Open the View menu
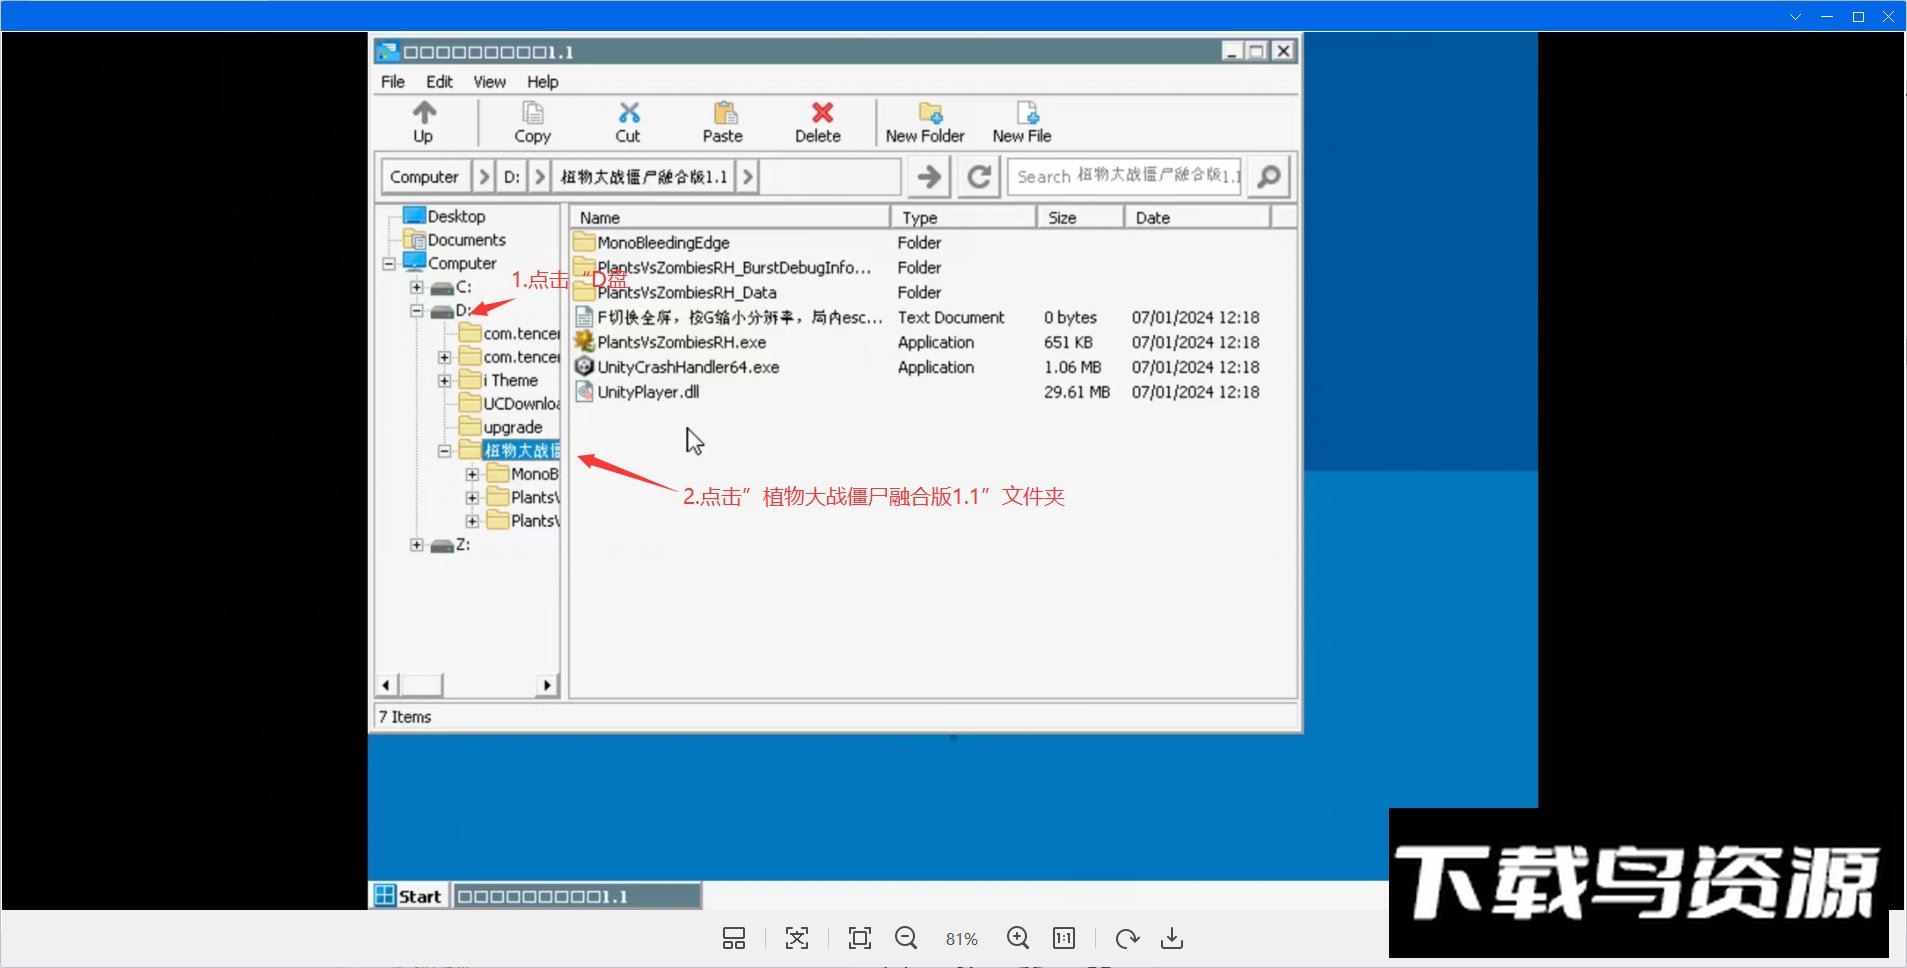 click(x=489, y=82)
